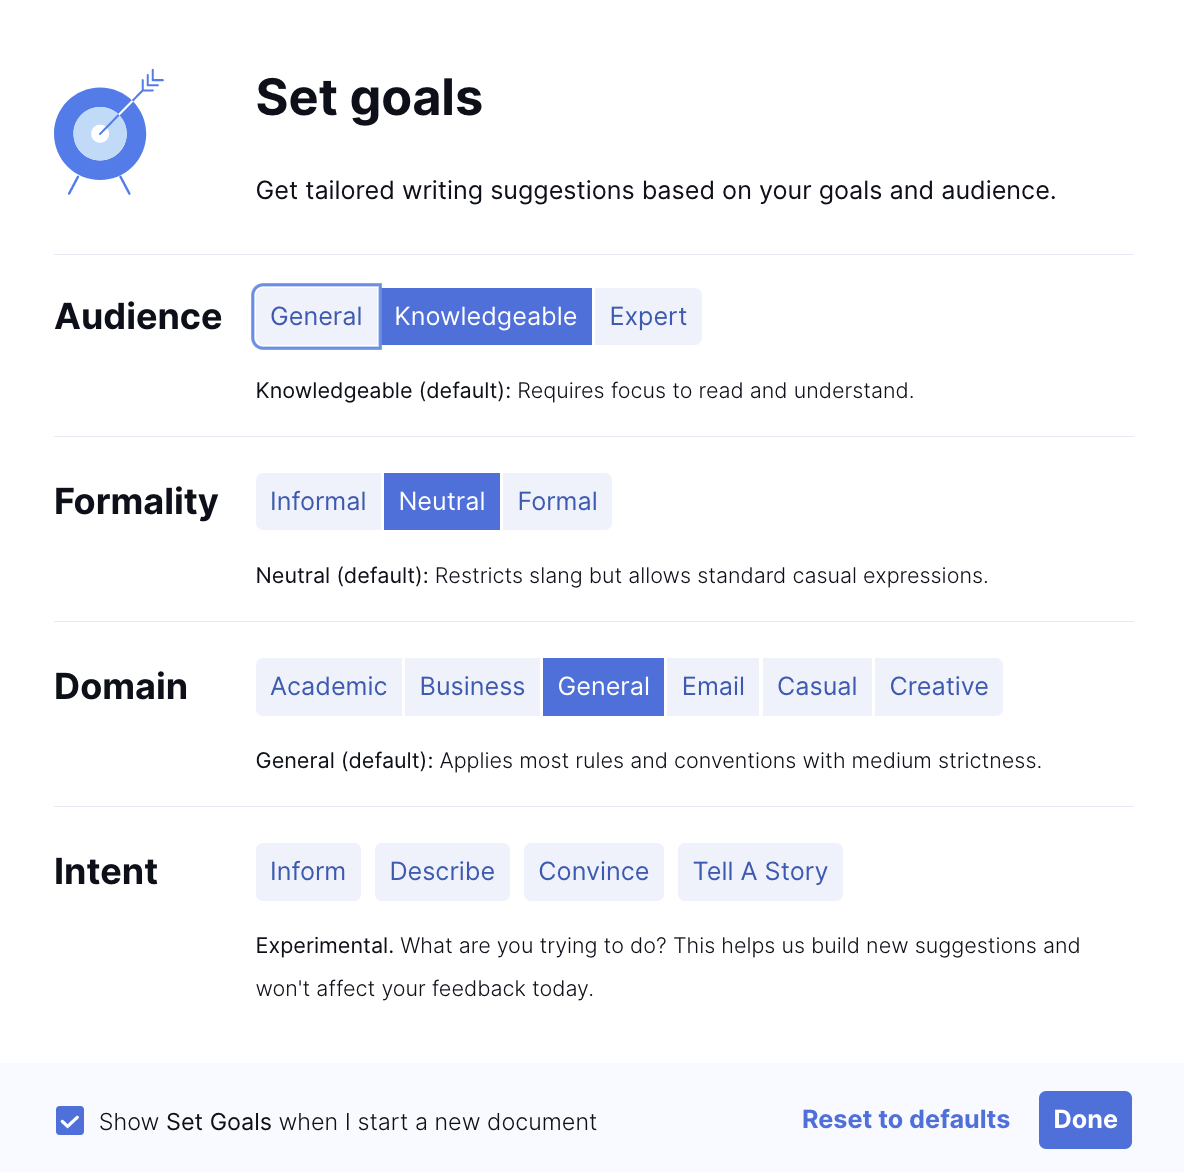Click Reset to defaults link

(x=905, y=1120)
